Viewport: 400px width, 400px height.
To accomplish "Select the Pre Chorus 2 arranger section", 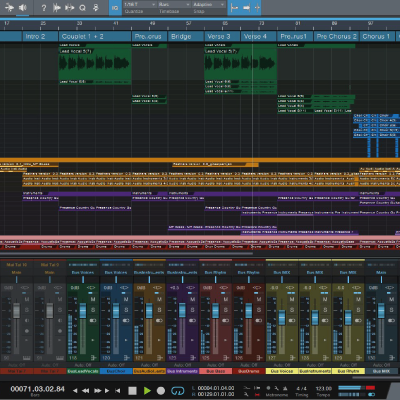I will 336,36.
